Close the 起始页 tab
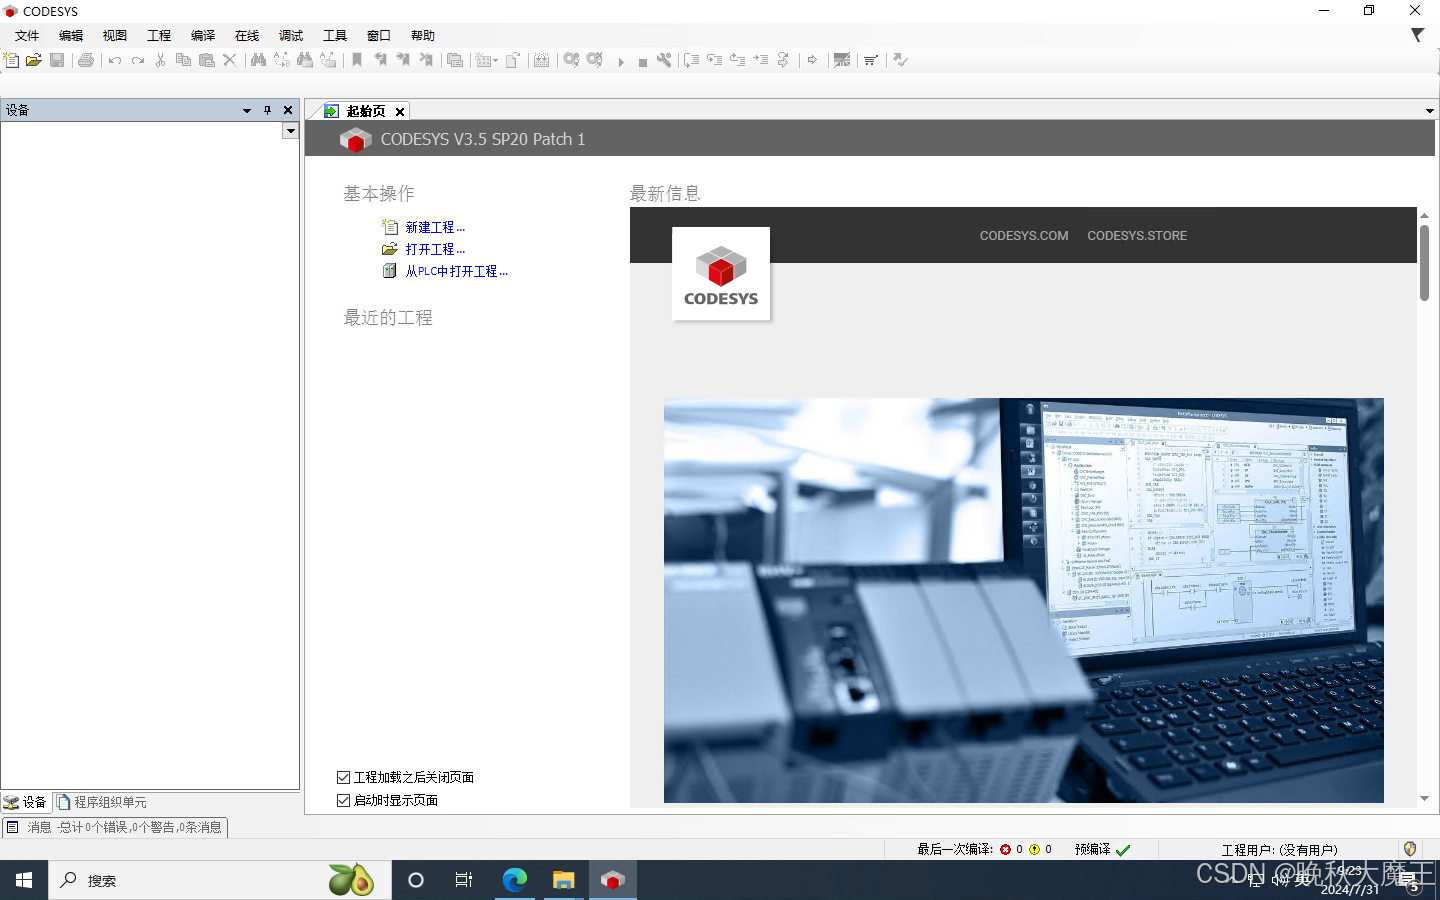The width and height of the screenshot is (1440, 900). click(399, 112)
